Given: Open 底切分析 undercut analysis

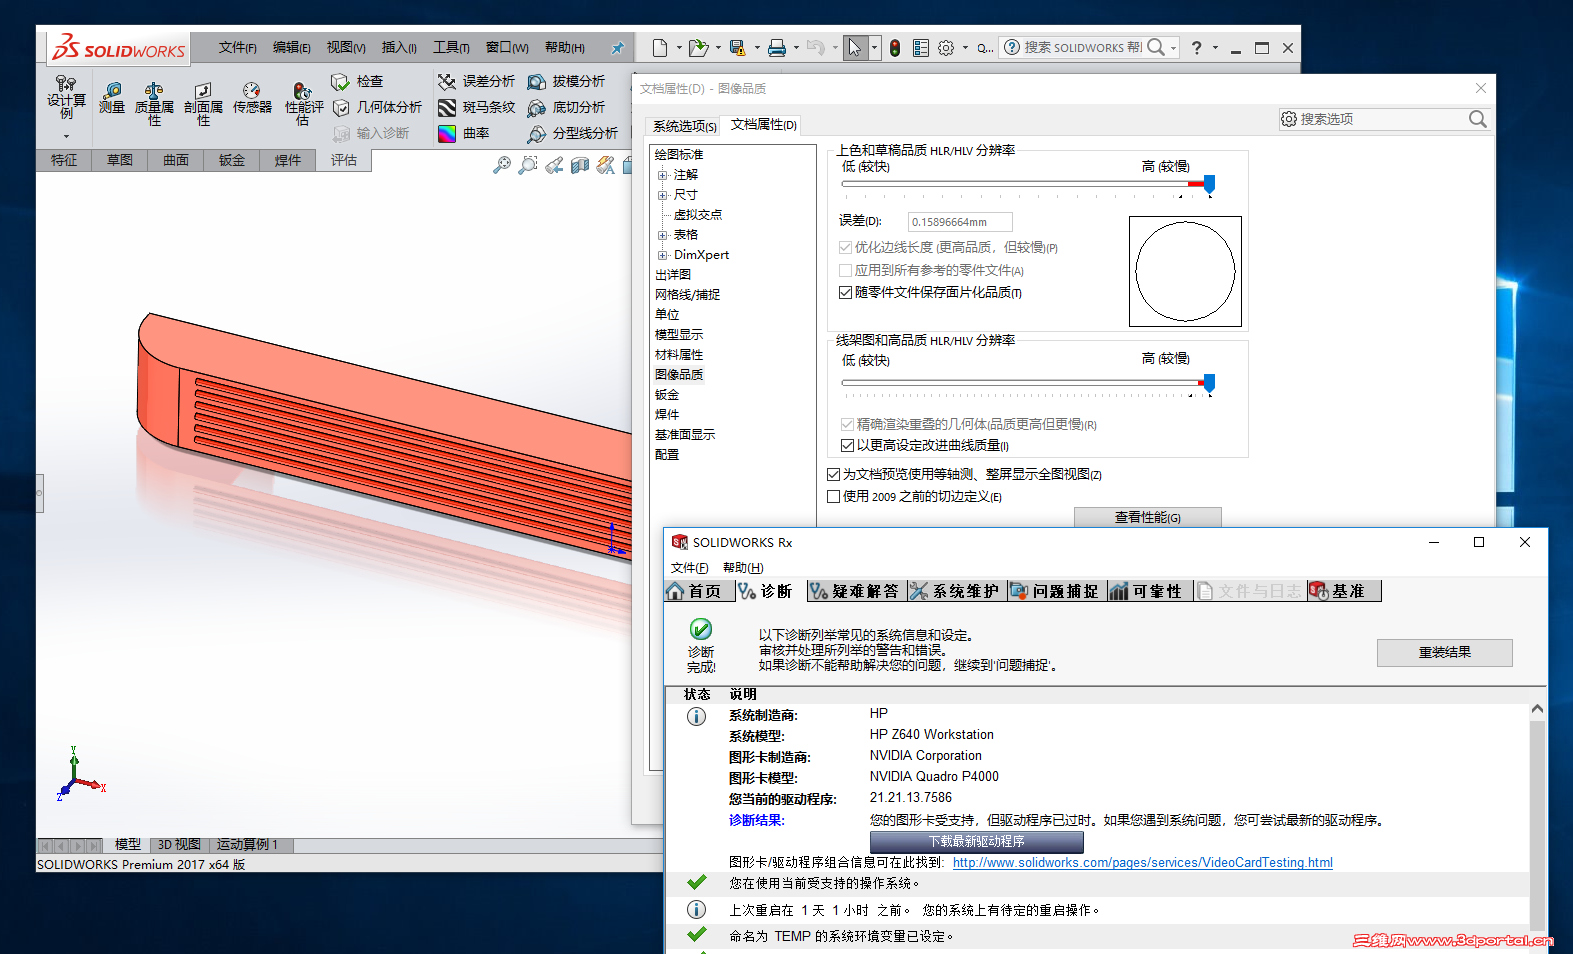Looking at the screenshot, I should (566, 107).
